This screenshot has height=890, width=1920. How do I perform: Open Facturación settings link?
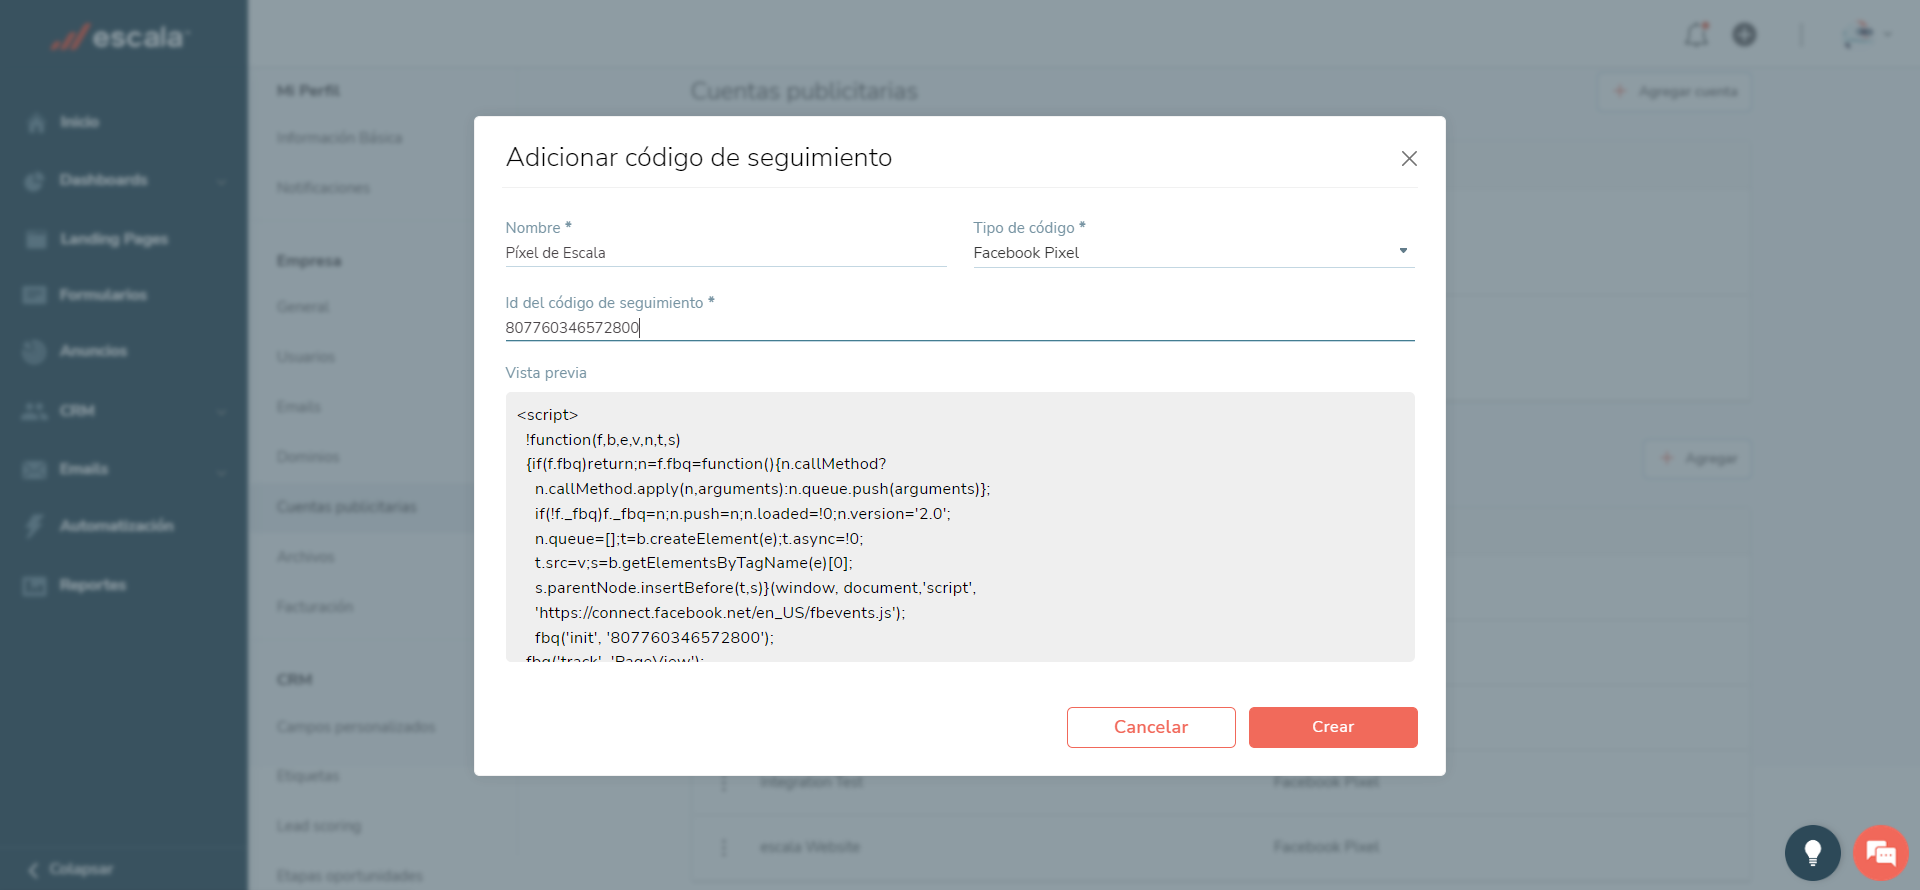[x=315, y=607]
